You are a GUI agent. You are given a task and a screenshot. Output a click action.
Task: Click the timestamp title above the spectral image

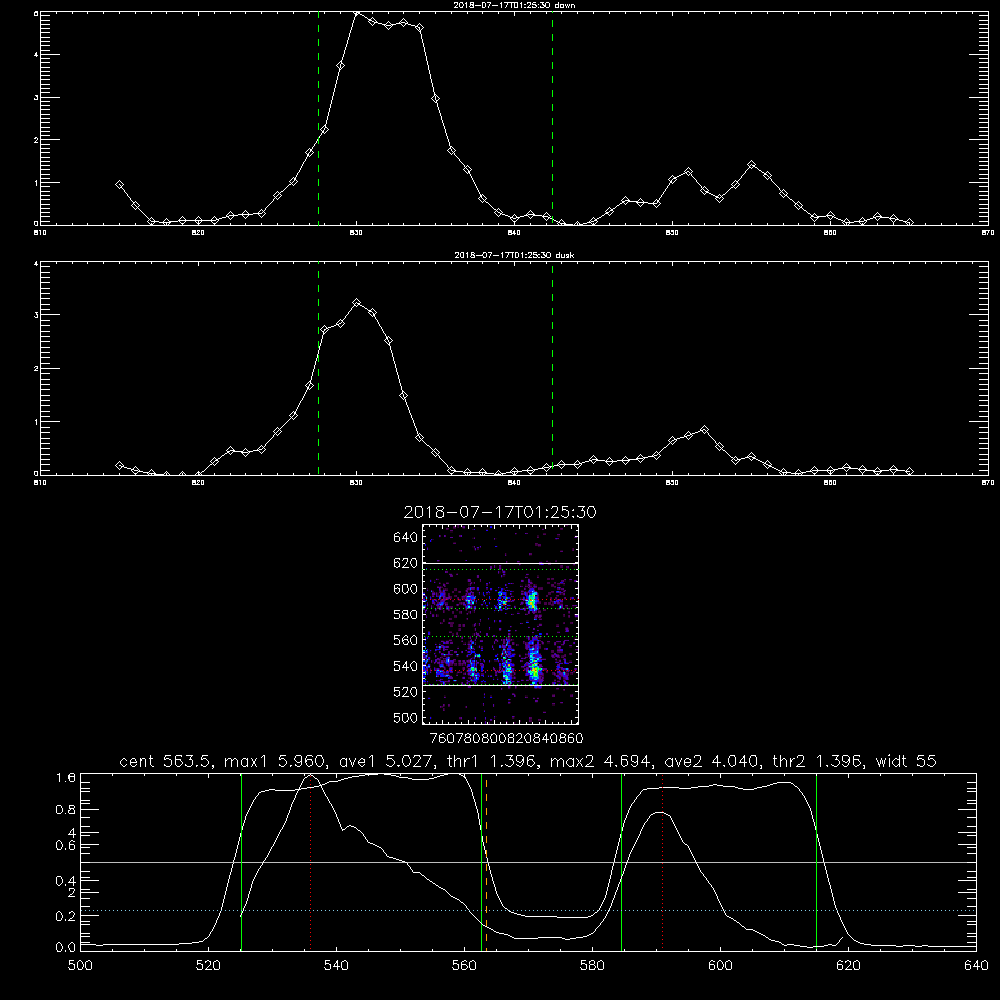pos(500,512)
